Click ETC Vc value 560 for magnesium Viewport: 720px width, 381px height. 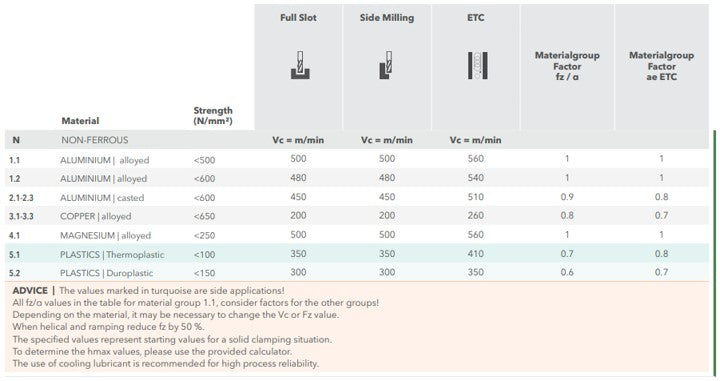476,235
